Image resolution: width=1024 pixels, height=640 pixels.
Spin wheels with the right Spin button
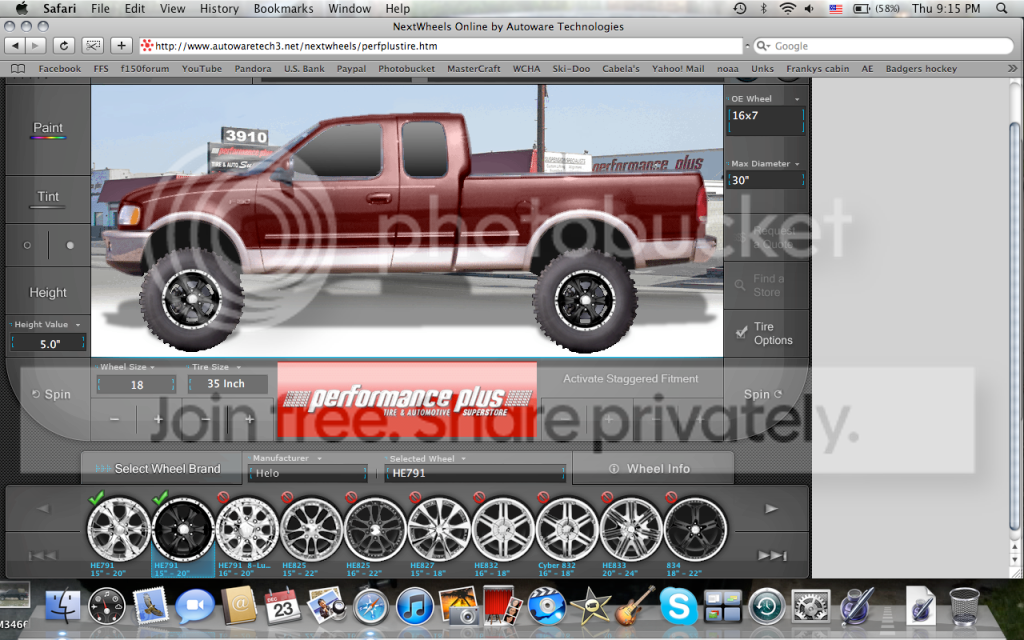763,394
